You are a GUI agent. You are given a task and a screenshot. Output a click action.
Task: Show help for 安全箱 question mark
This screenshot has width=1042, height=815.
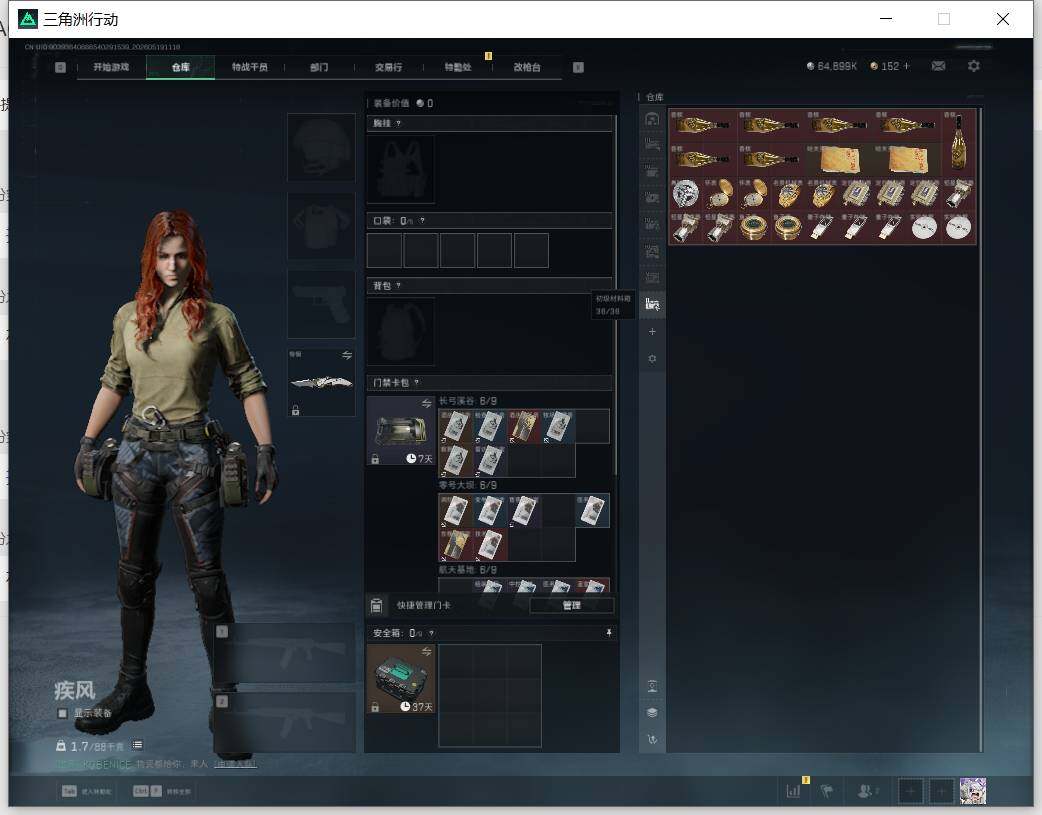point(431,634)
